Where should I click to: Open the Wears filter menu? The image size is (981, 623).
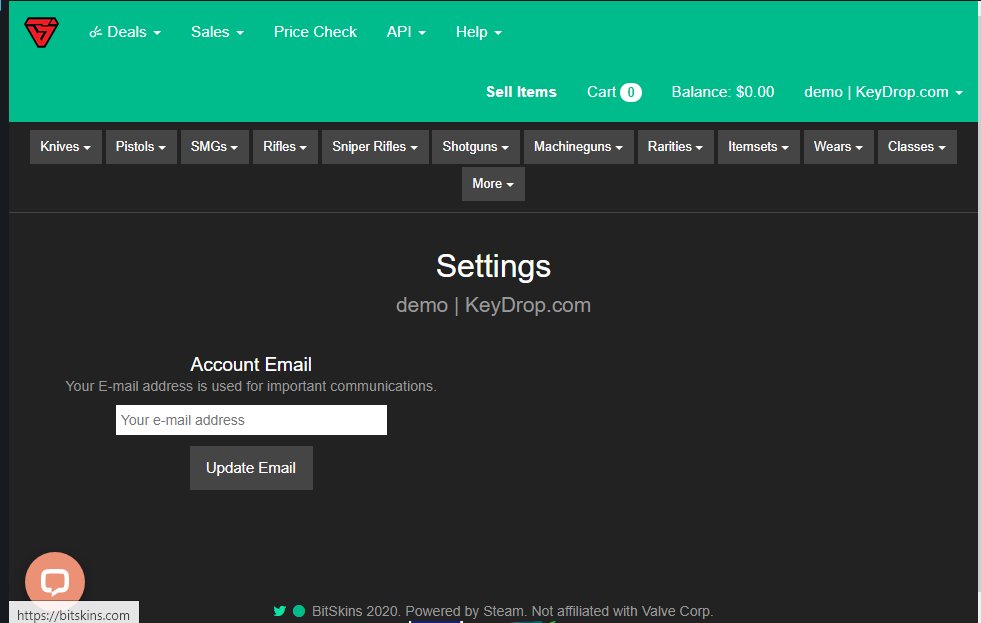pyautogui.click(x=838, y=147)
